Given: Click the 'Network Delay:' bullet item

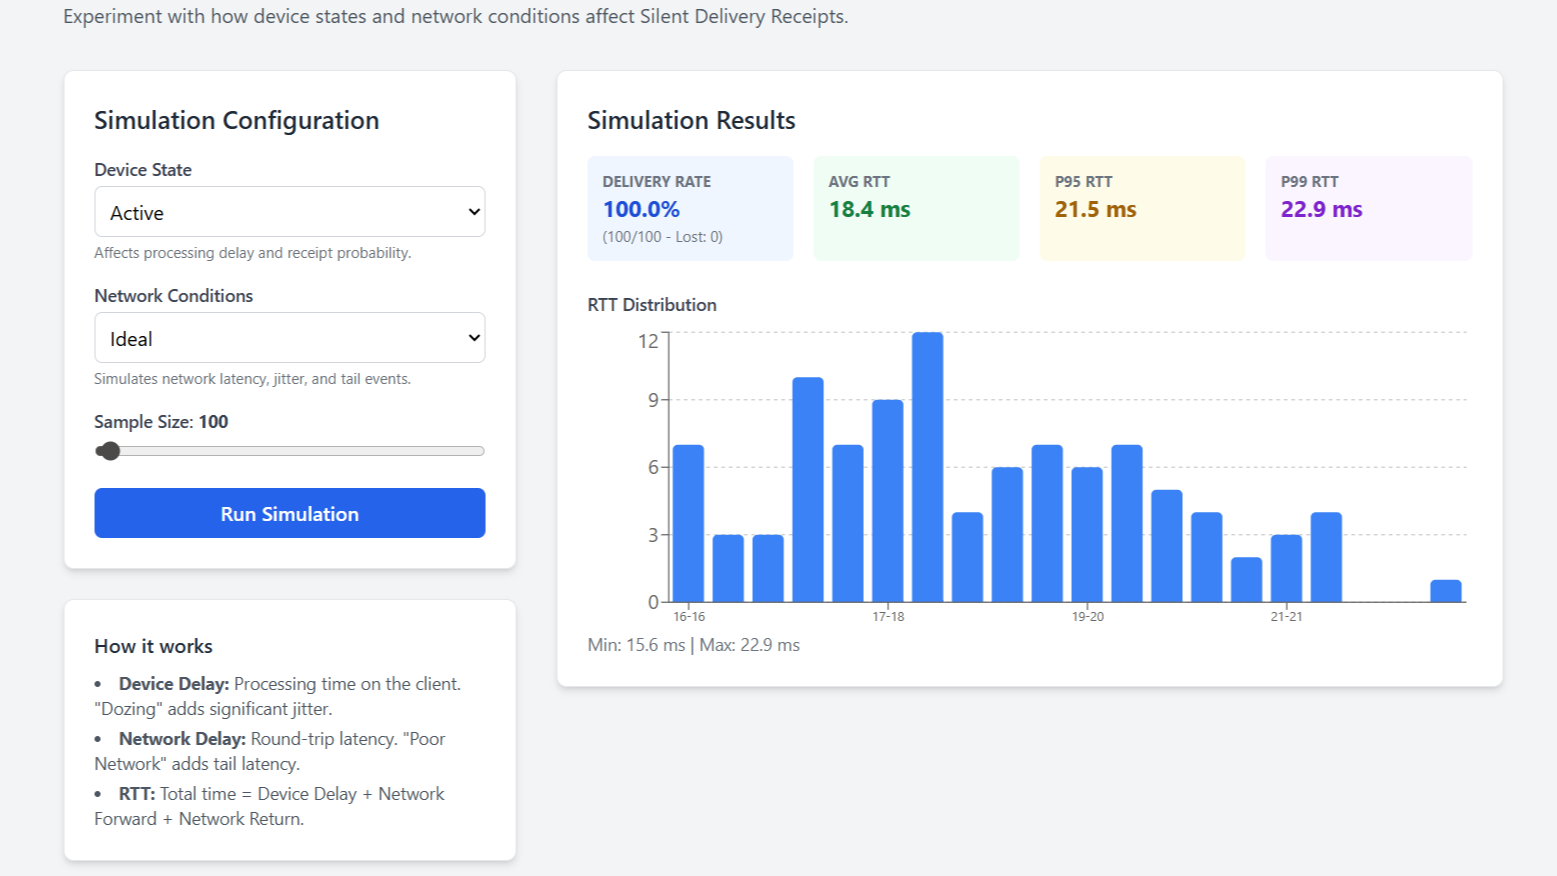Looking at the screenshot, I should click(x=270, y=751).
